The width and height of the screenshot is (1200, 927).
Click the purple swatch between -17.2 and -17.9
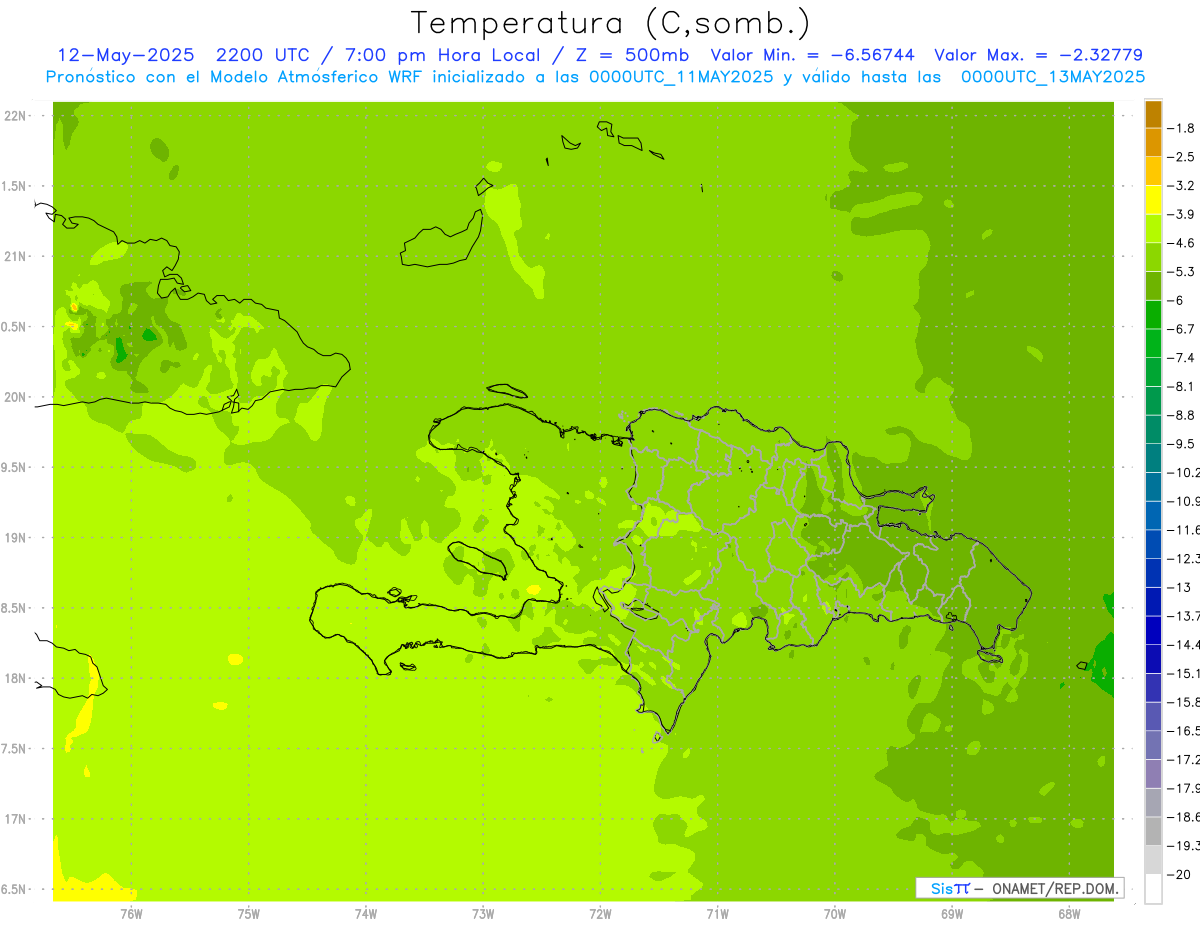pyautogui.click(x=1153, y=774)
